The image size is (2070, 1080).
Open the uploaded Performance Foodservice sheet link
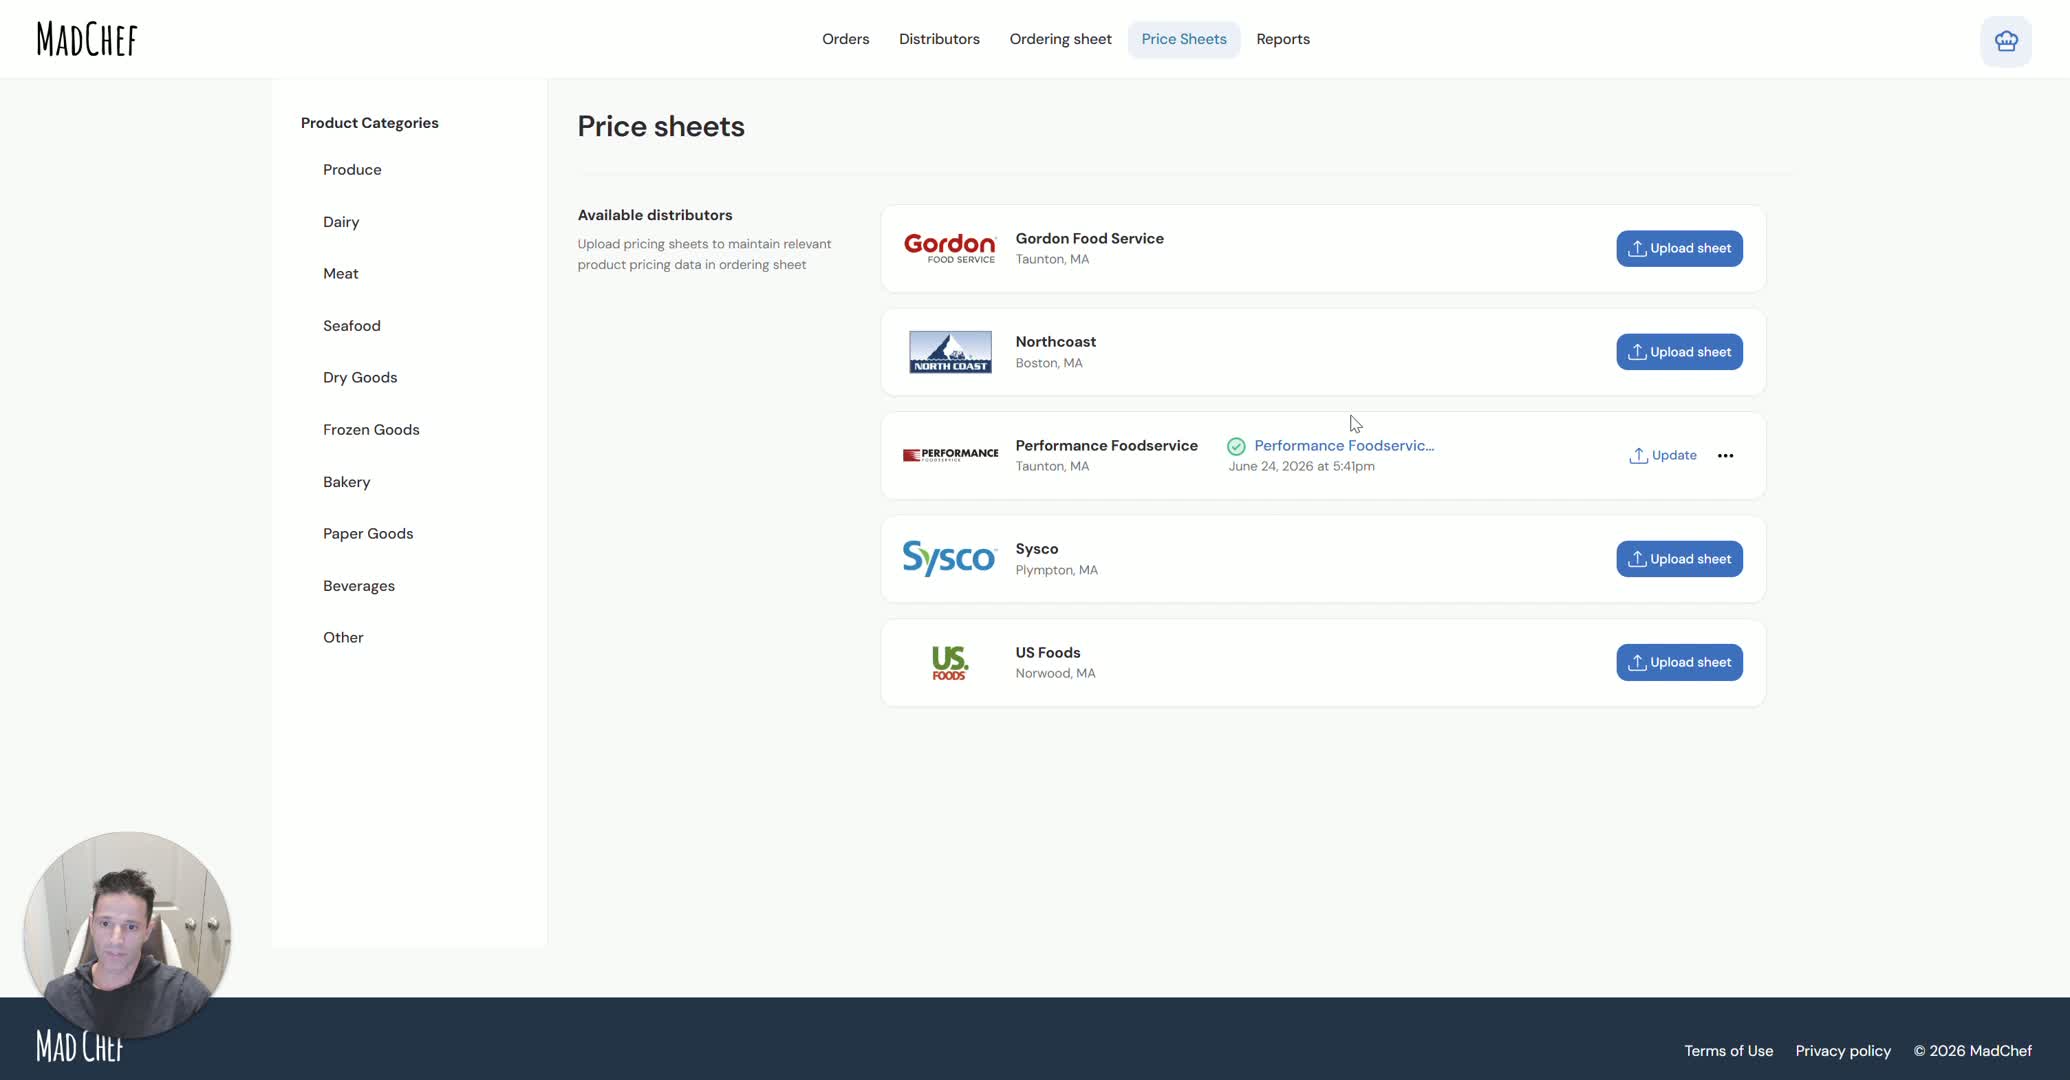tap(1344, 446)
